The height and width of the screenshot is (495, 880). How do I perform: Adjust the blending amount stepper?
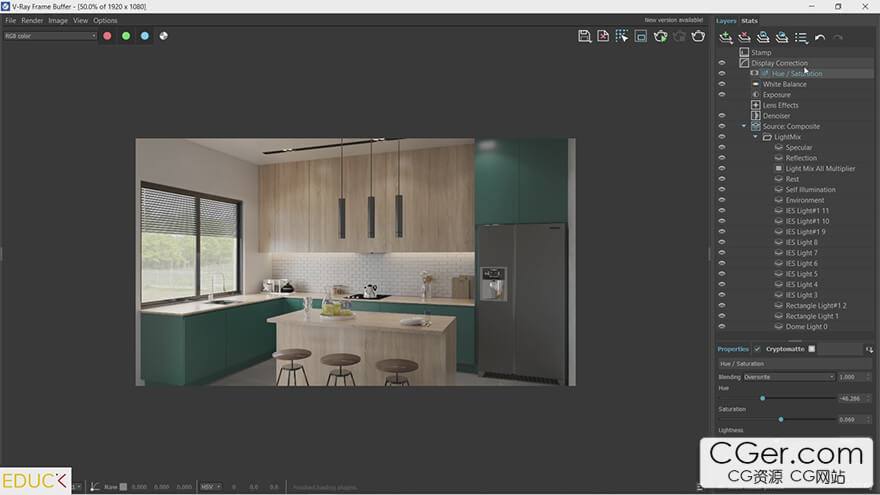[x=869, y=377]
